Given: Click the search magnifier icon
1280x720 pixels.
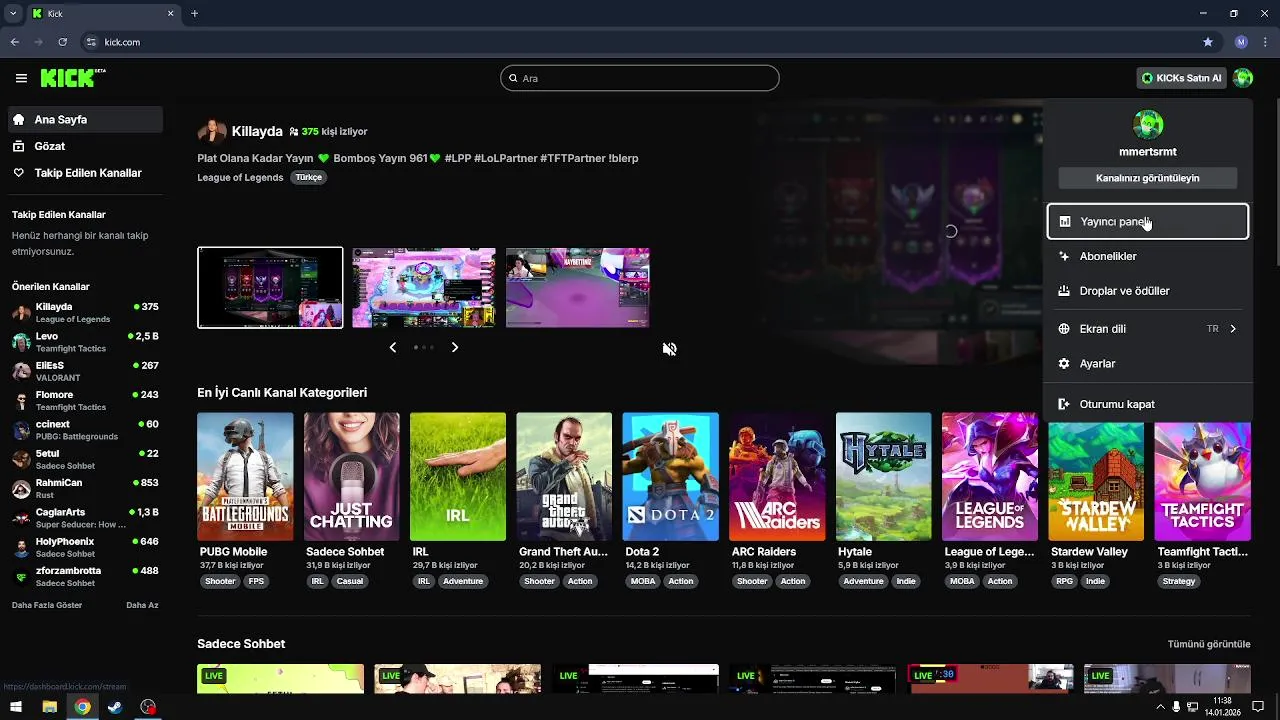Looking at the screenshot, I should [x=514, y=78].
